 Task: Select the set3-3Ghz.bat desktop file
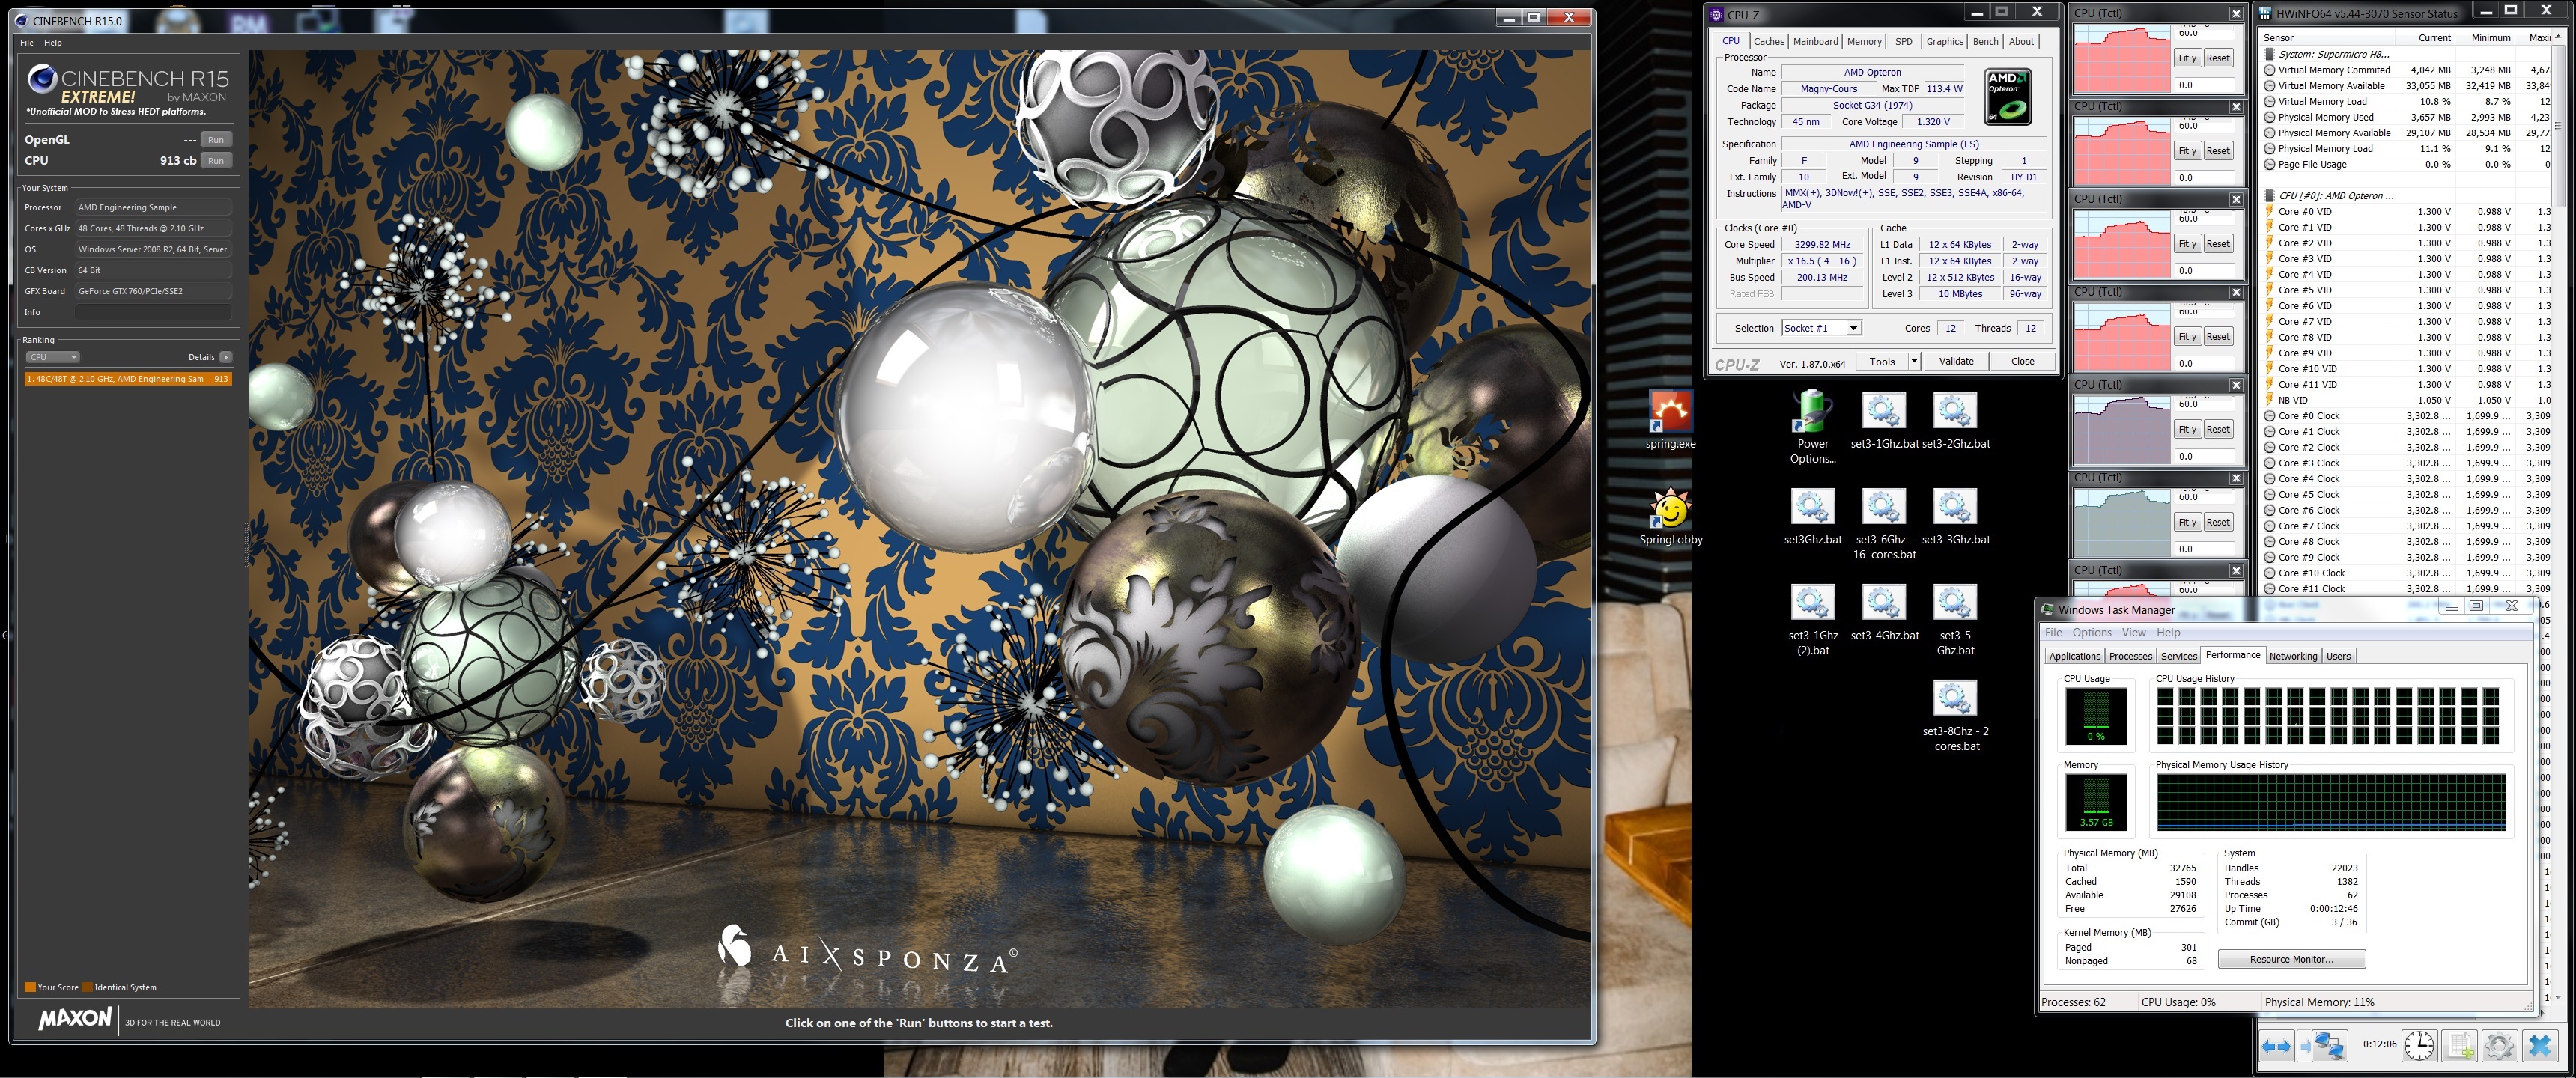coord(1956,516)
